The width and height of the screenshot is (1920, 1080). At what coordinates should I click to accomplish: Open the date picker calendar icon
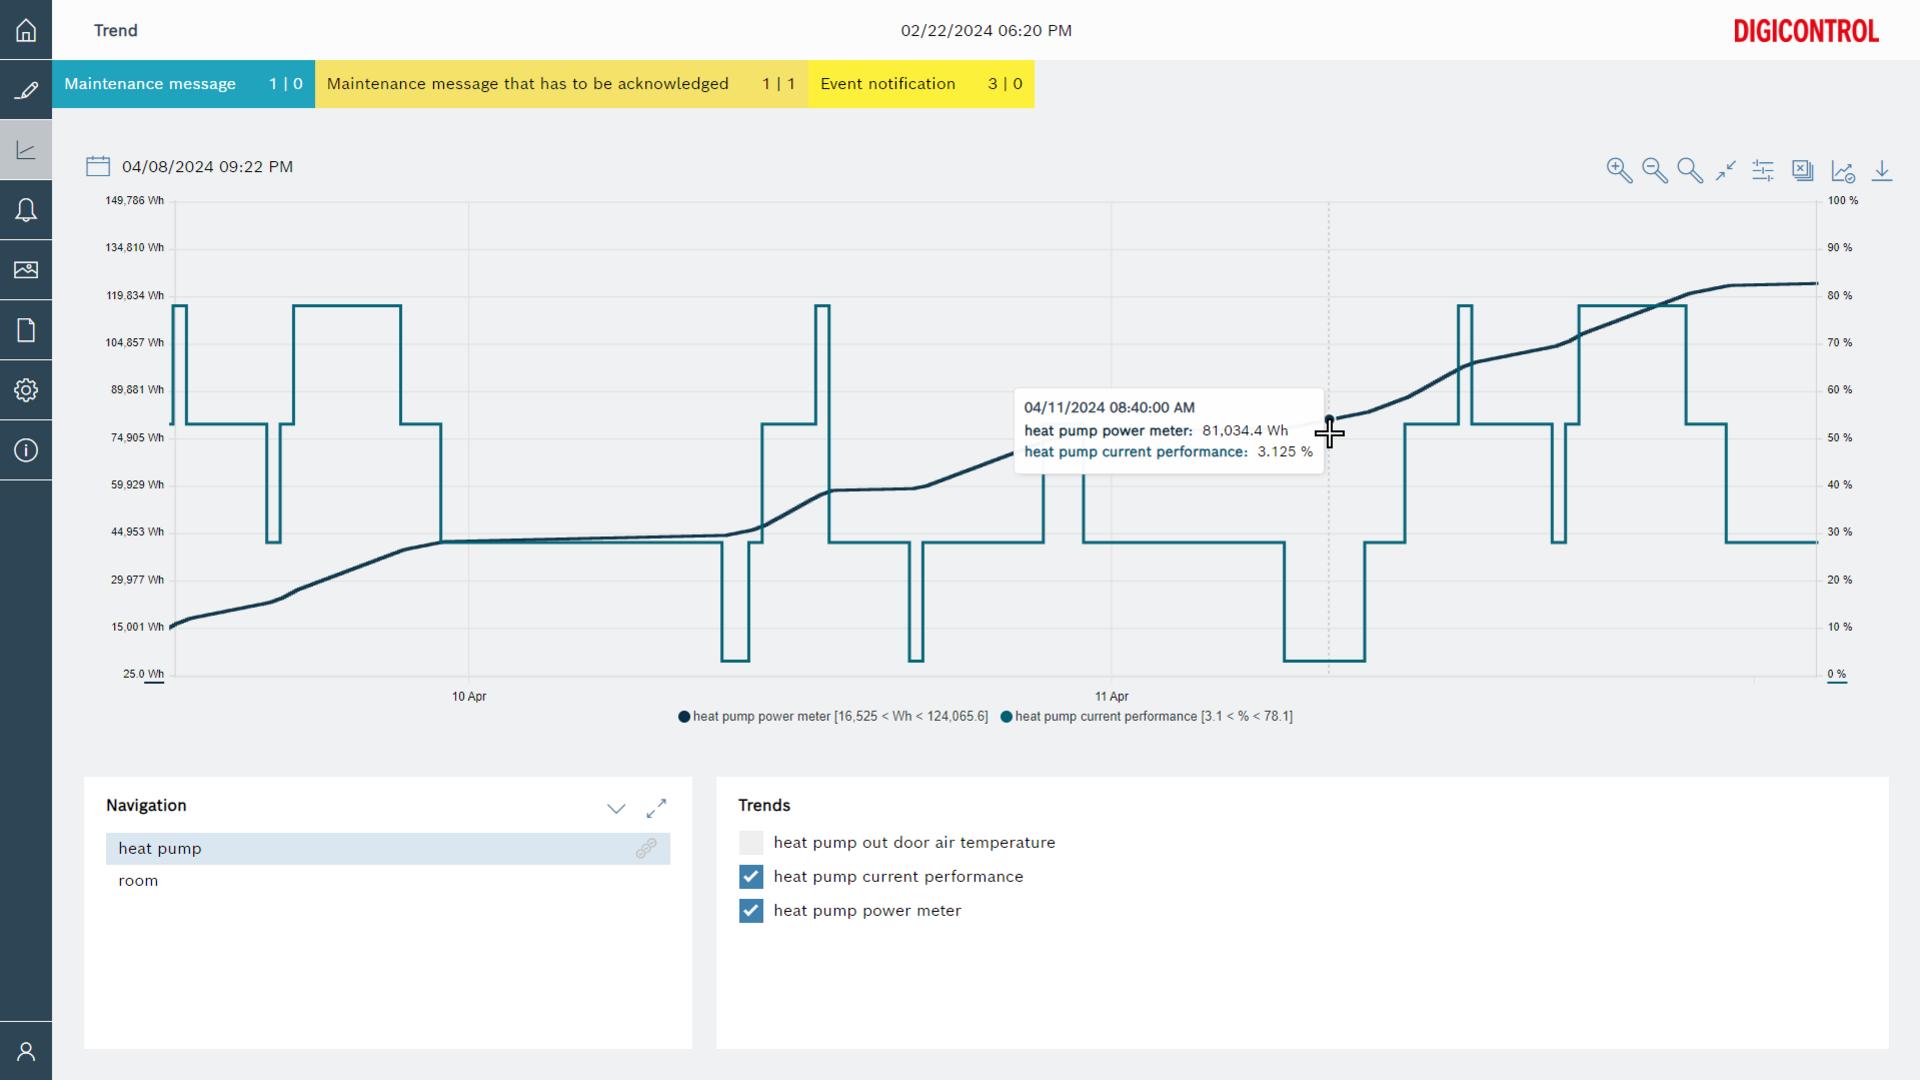click(98, 166)
